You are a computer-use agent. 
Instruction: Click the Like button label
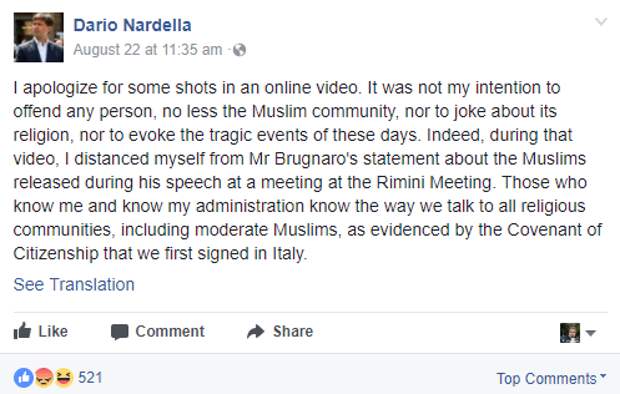coord(53,331)
